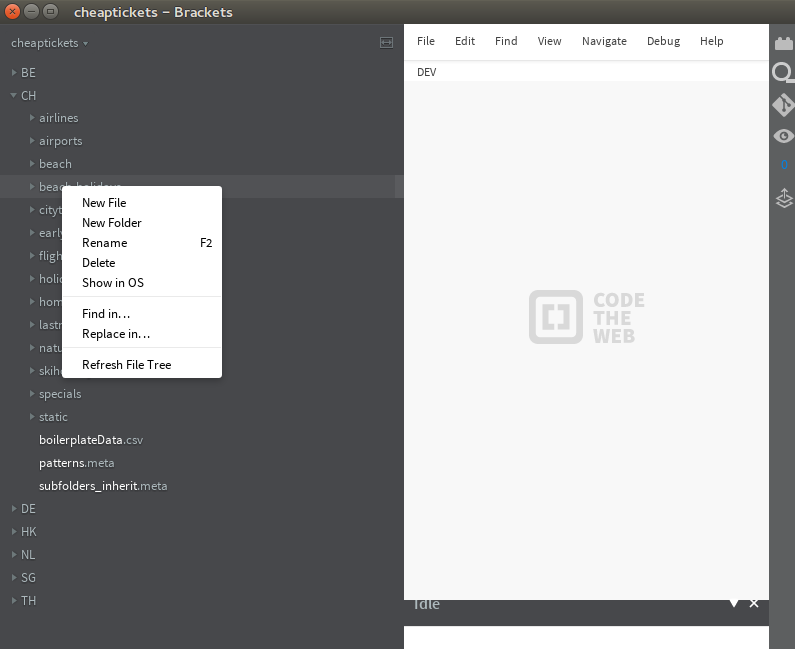Select Replace in... from the context menu
Image resolution: width=795 pixels, height=649 pixels.
pyautogui.click(x=142, y=334)
